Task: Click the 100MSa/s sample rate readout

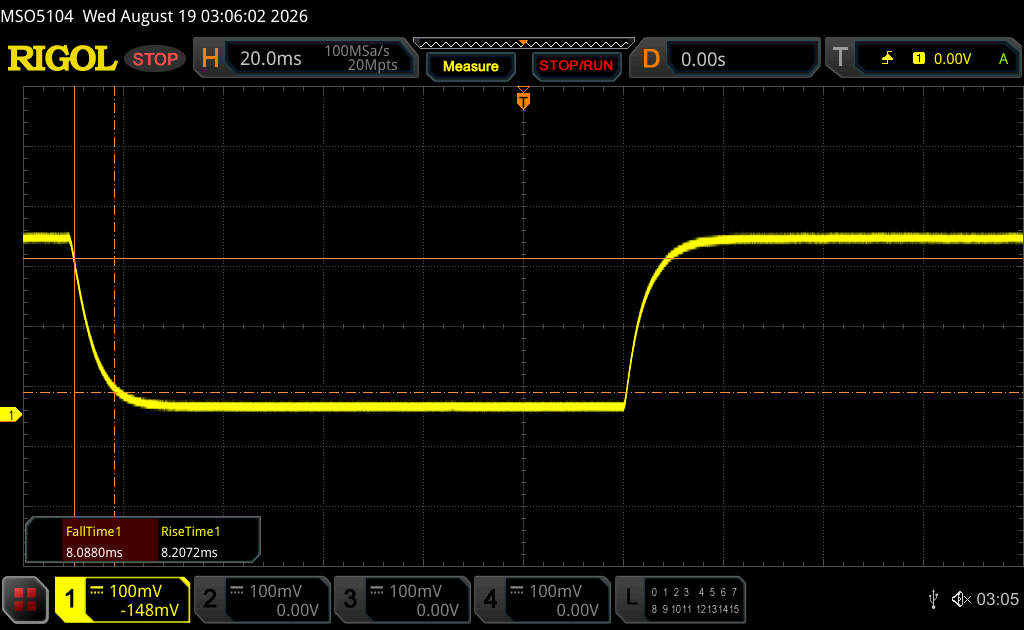Action: (x=357, y=50)
